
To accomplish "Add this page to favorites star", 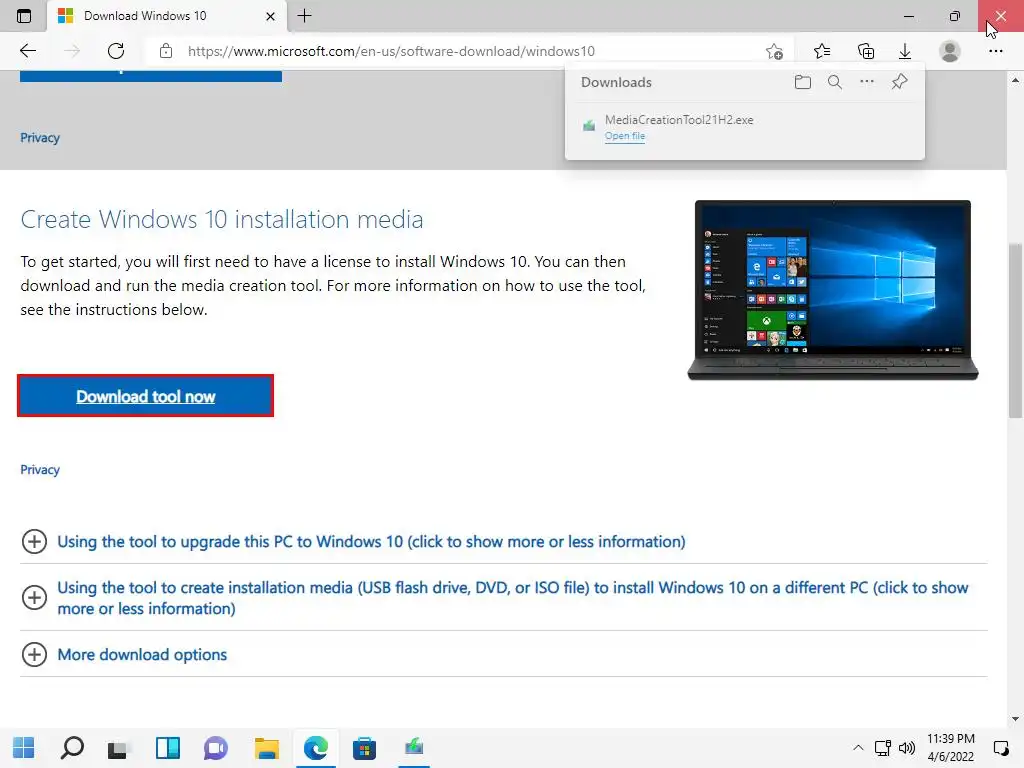I will click(x=775, y=52).
